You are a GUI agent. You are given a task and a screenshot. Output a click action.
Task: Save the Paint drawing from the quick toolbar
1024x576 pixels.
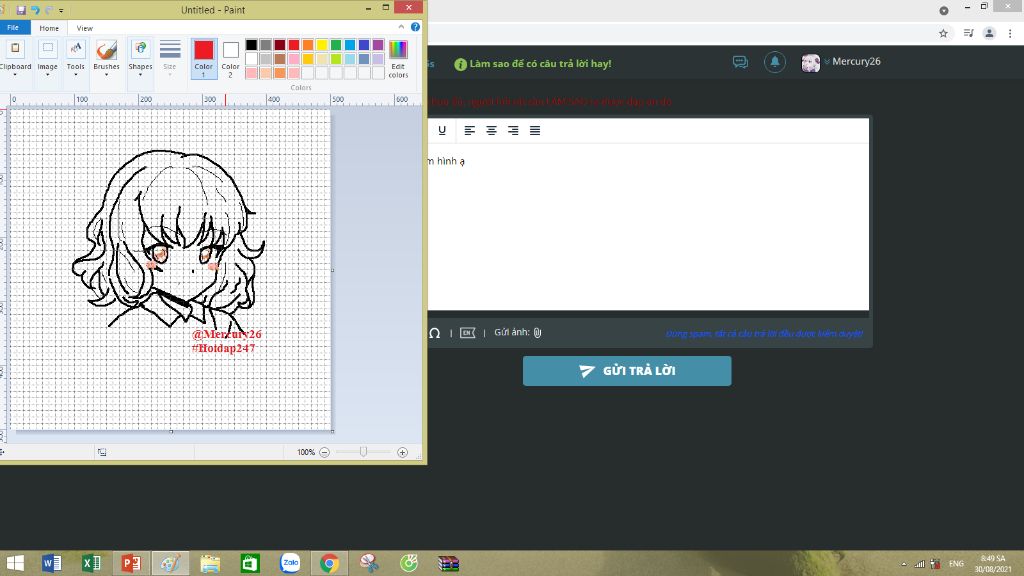tap(21, 10)
